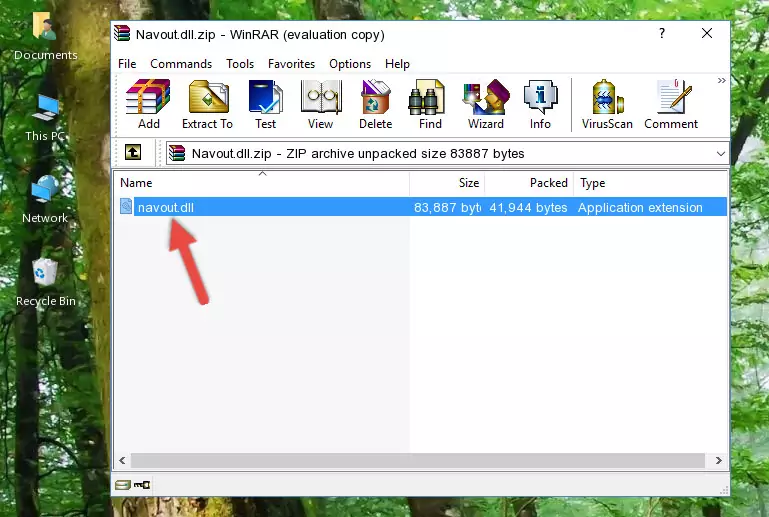Close the WinRAR window

coord(707,33)
